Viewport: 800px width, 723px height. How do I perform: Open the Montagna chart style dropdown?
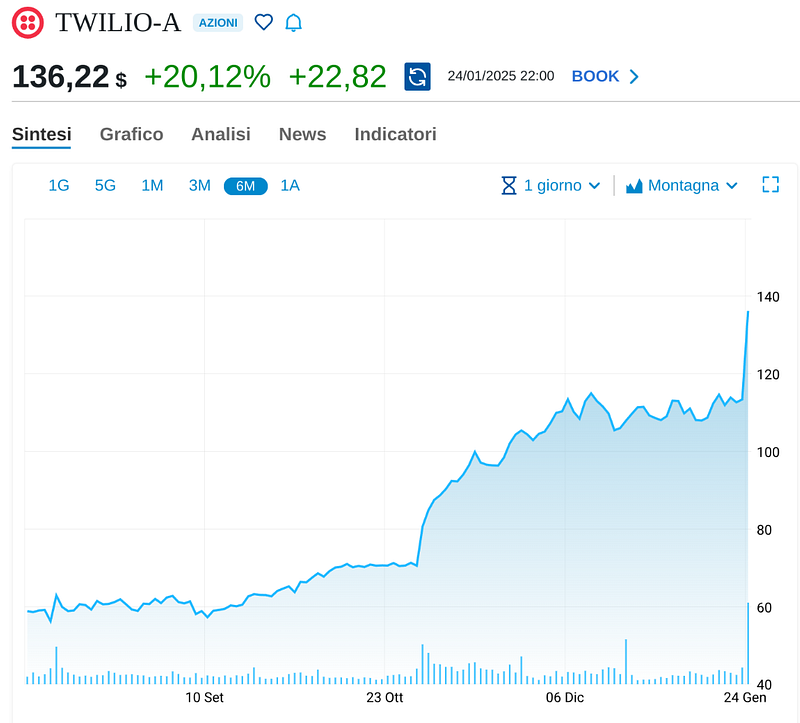[x=692, y=185]
